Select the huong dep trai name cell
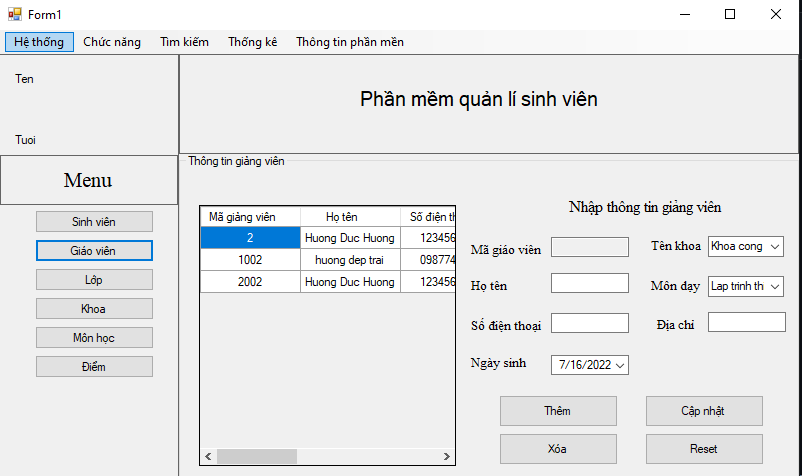 point(350,260)
